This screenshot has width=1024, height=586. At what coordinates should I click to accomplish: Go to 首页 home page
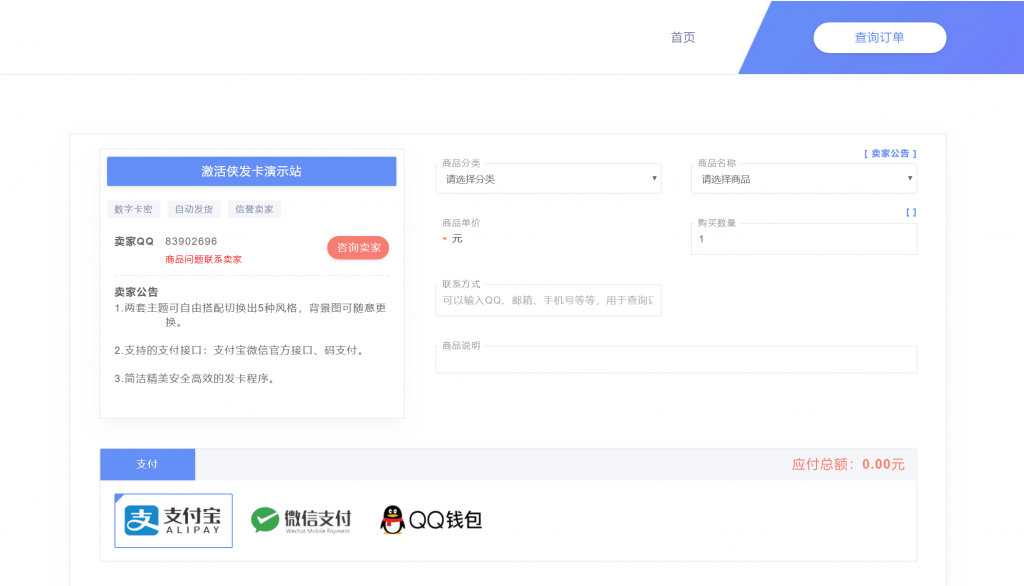(x=683, y=37)
